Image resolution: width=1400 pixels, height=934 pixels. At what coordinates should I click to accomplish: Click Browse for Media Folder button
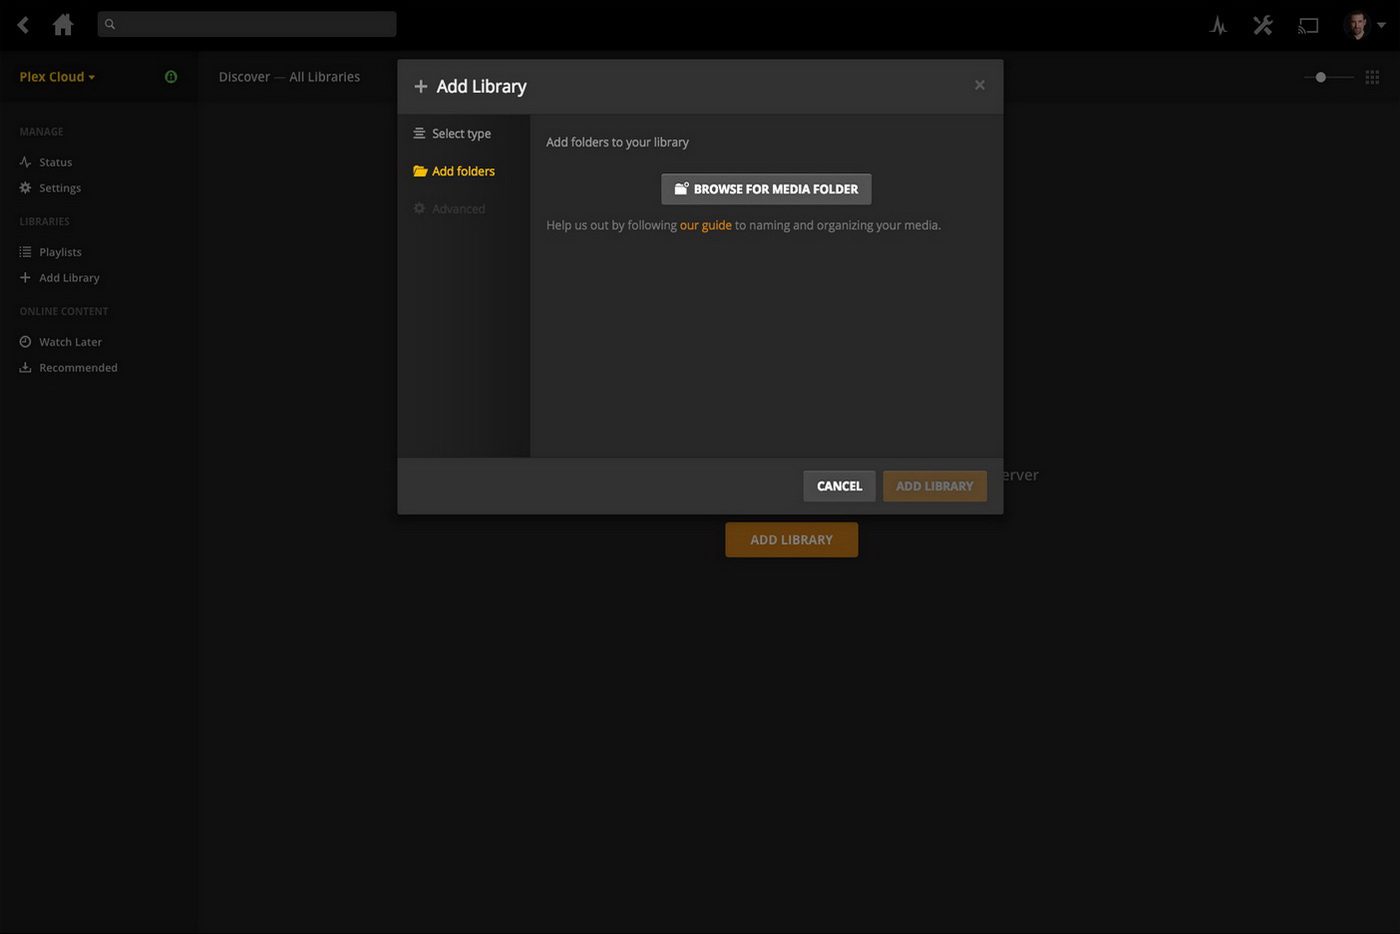click(766, 189)
